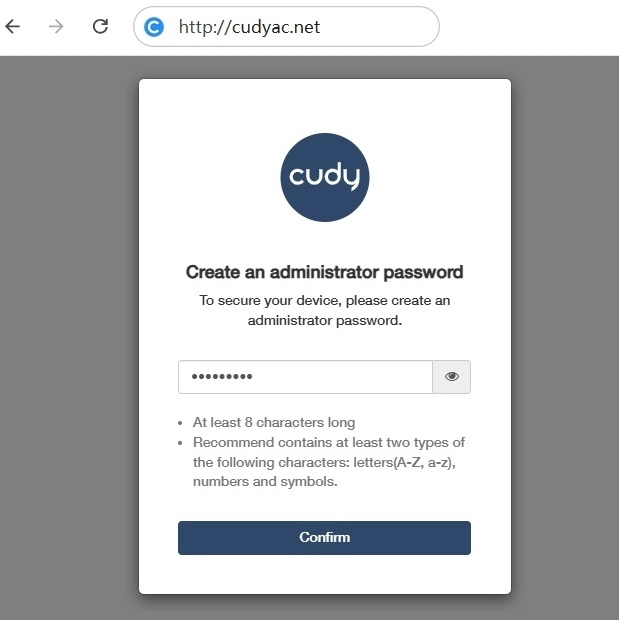Click the 'To secure your device' instruction text

pyautogui.click(x=325, y=300)
